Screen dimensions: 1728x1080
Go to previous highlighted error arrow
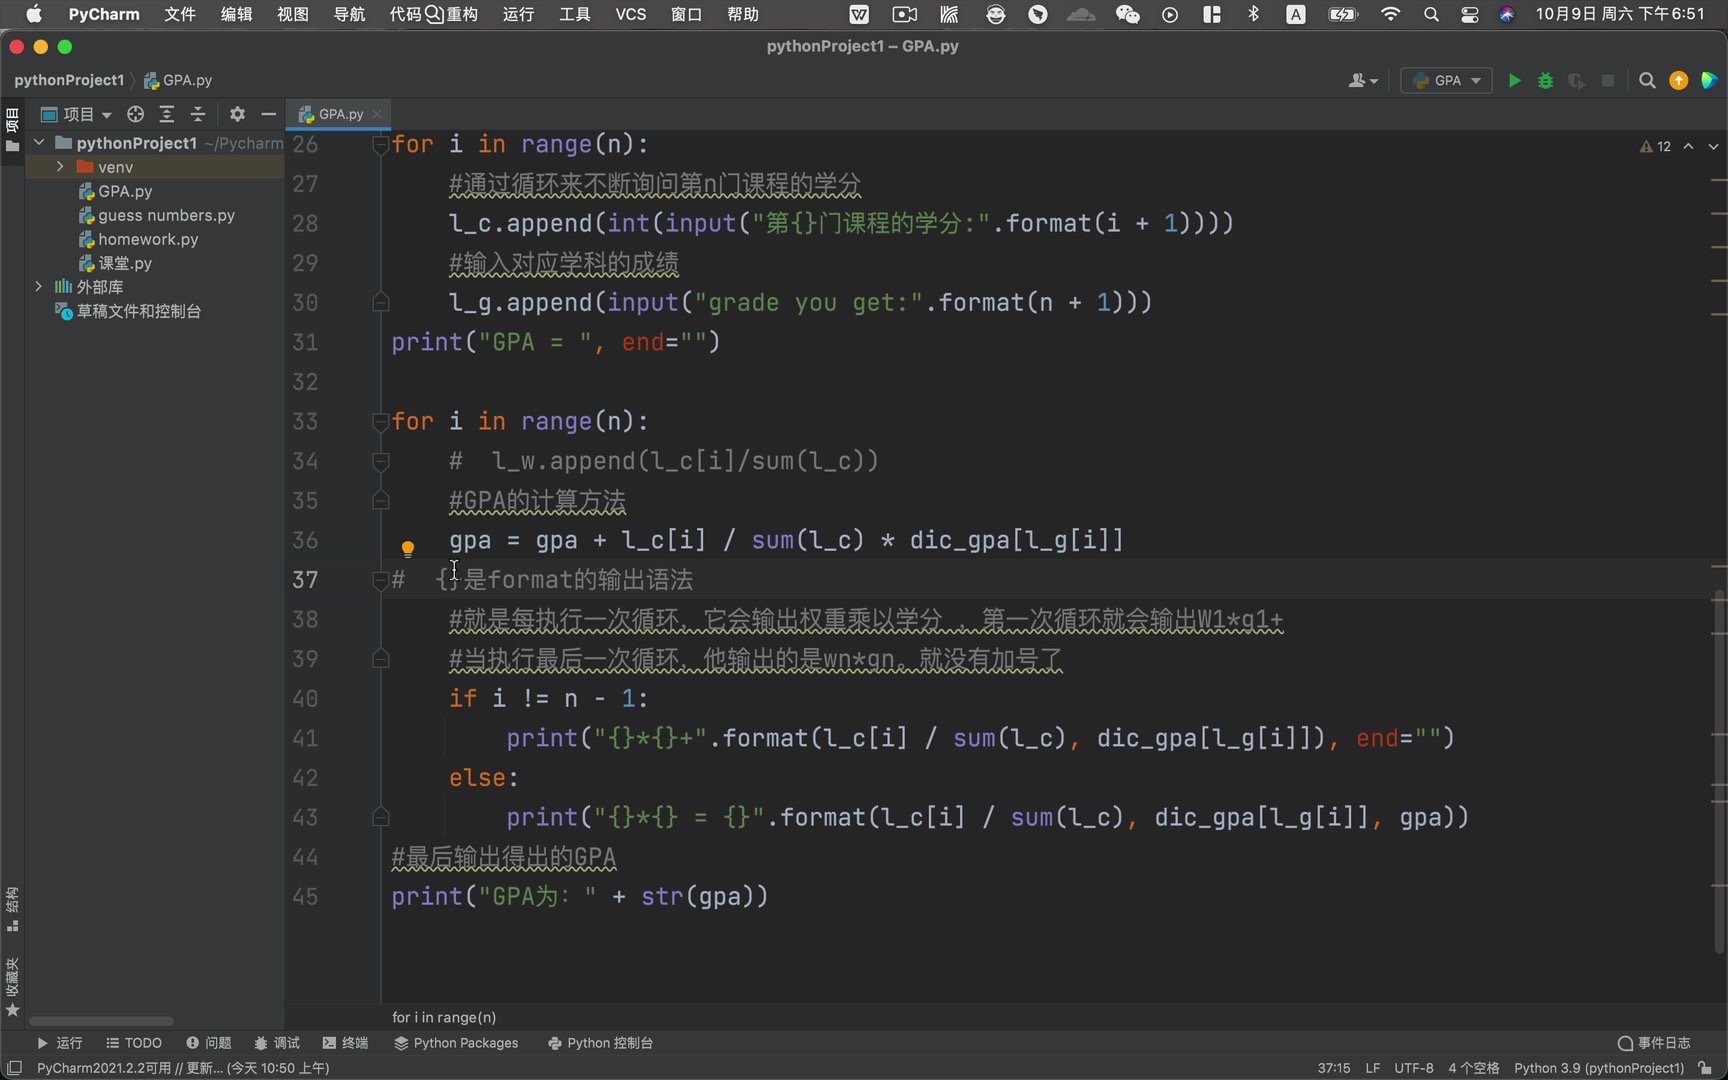point(1688,146)
